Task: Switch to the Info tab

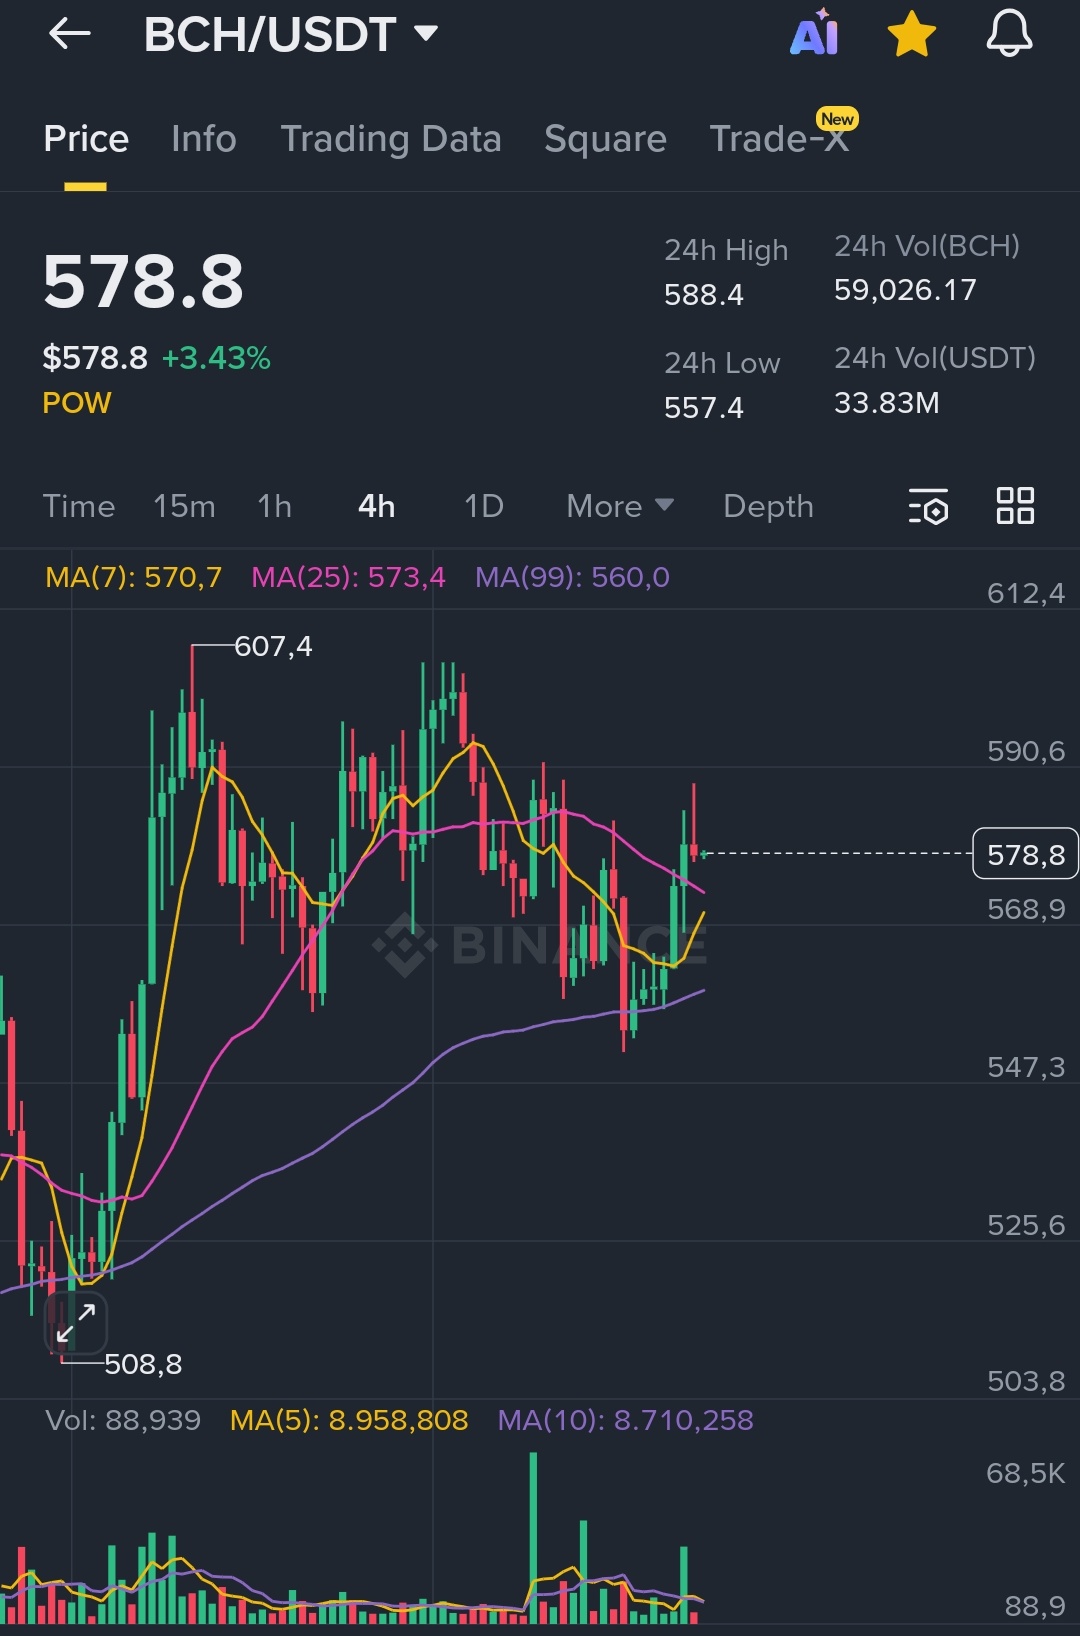Action: [204, 139]
